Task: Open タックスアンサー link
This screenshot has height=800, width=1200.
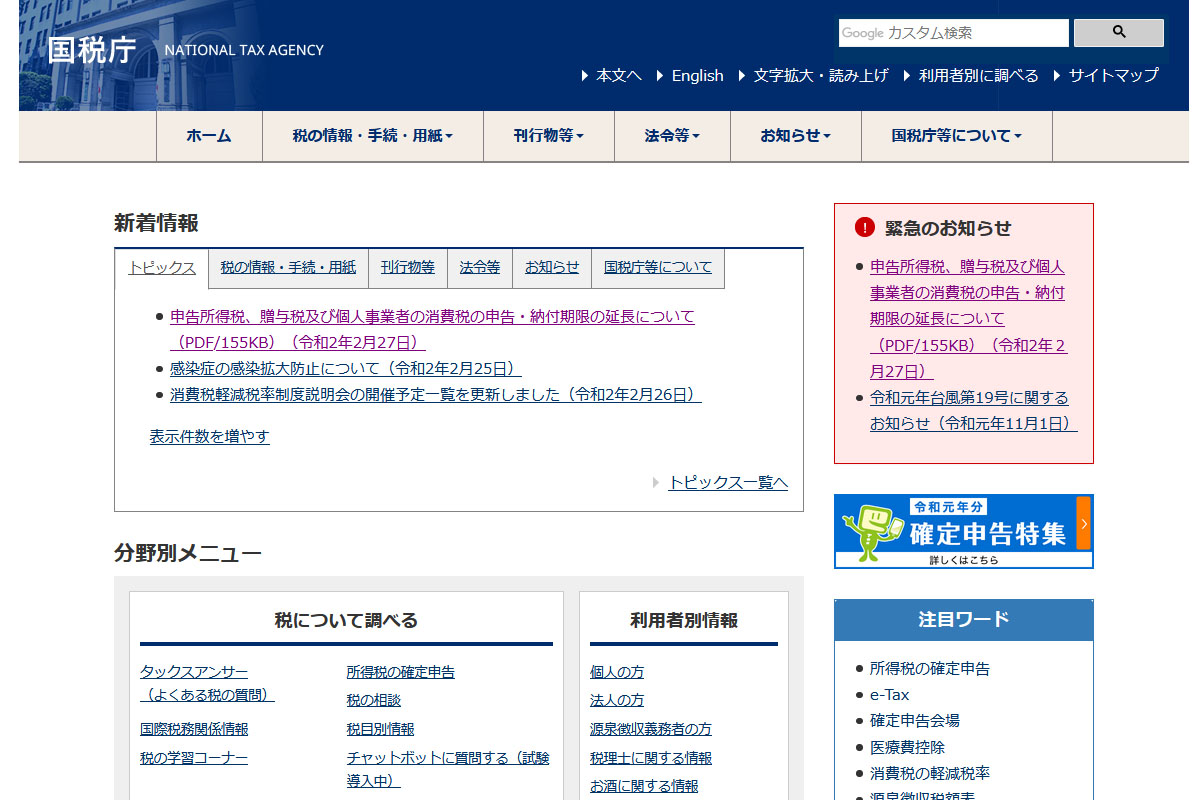Action: click(194, 672)
